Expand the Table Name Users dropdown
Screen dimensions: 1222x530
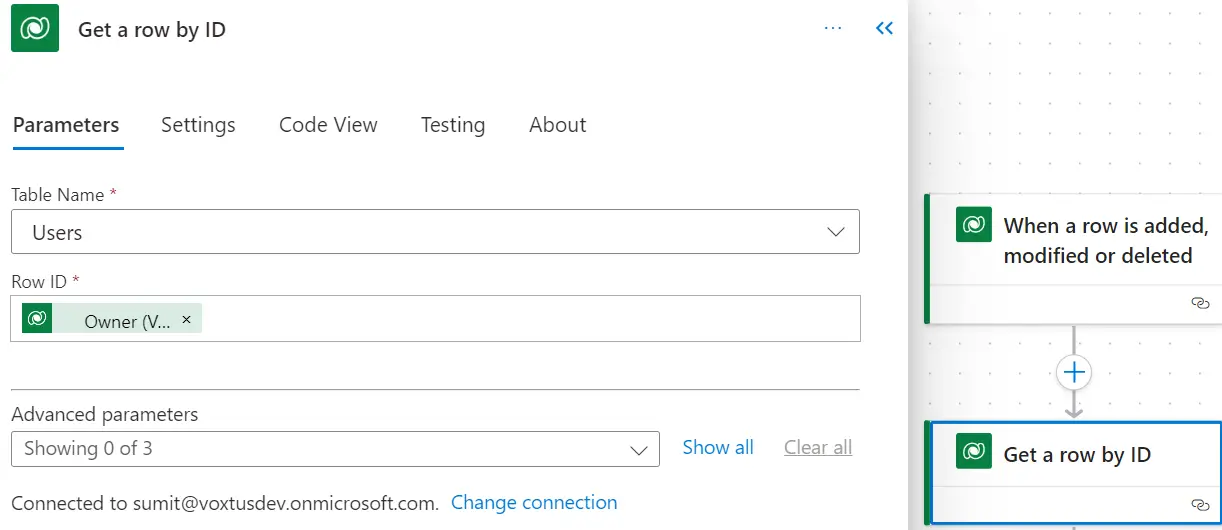click(x=435, y=232)
